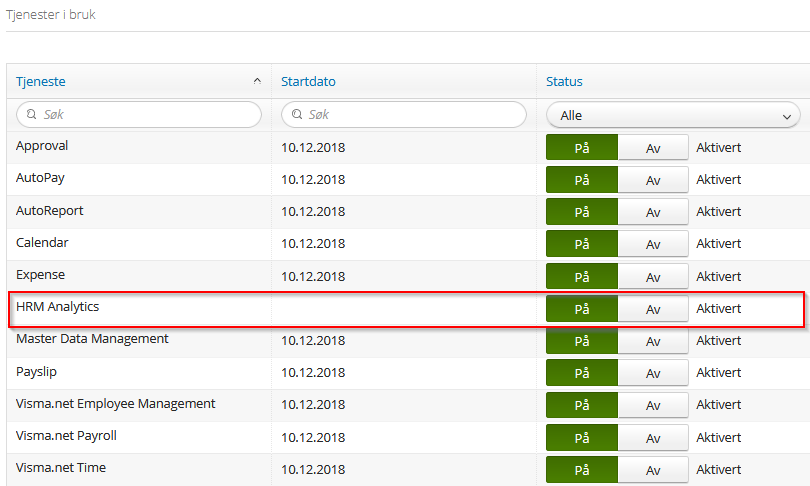The width and height of the screenshot is (810, 486).
Task: Select the Approval service name
Action: click(42, 146)
